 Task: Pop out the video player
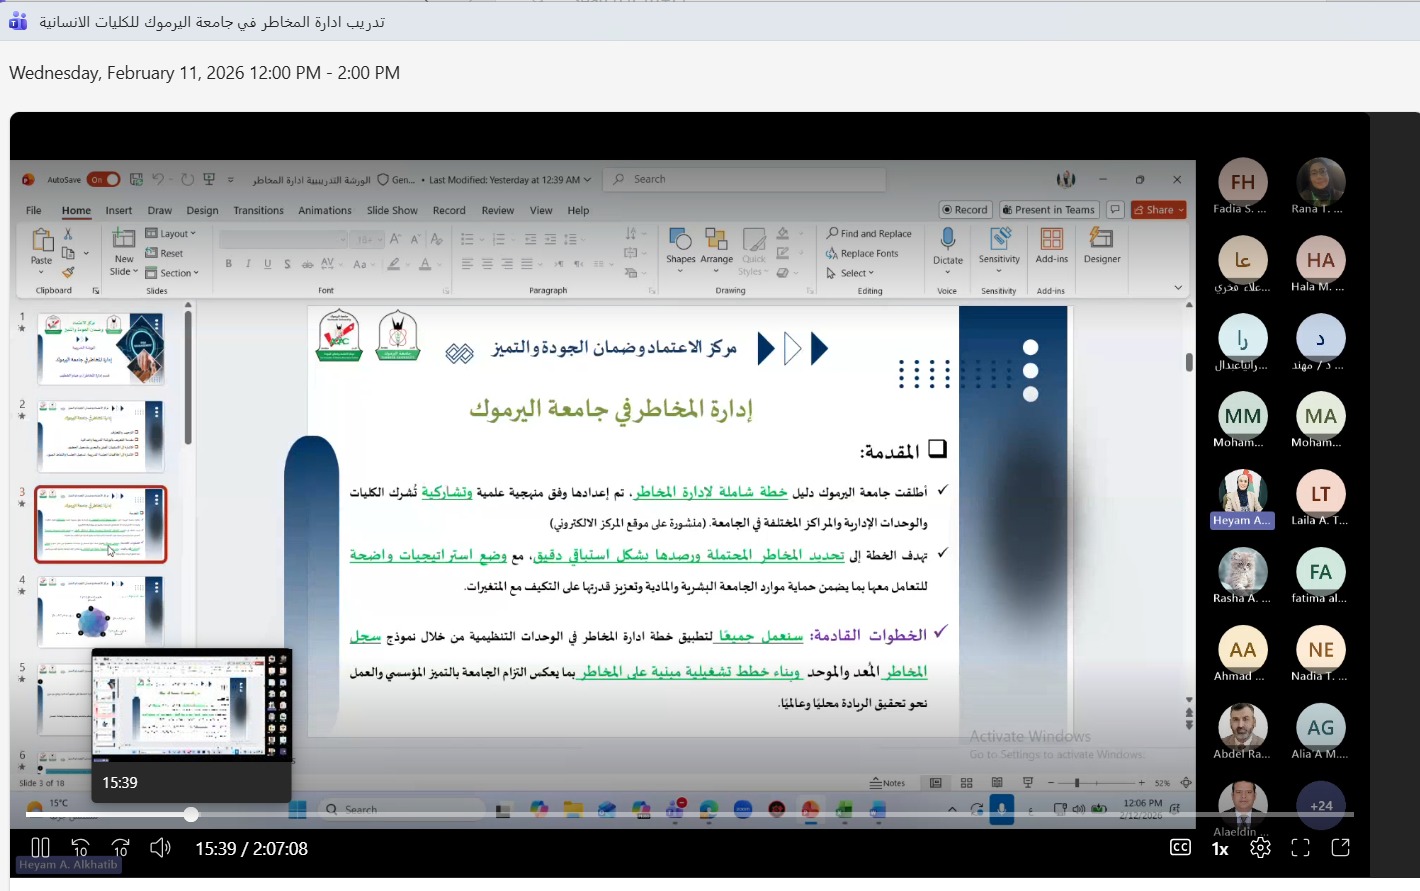point(1340,848)
